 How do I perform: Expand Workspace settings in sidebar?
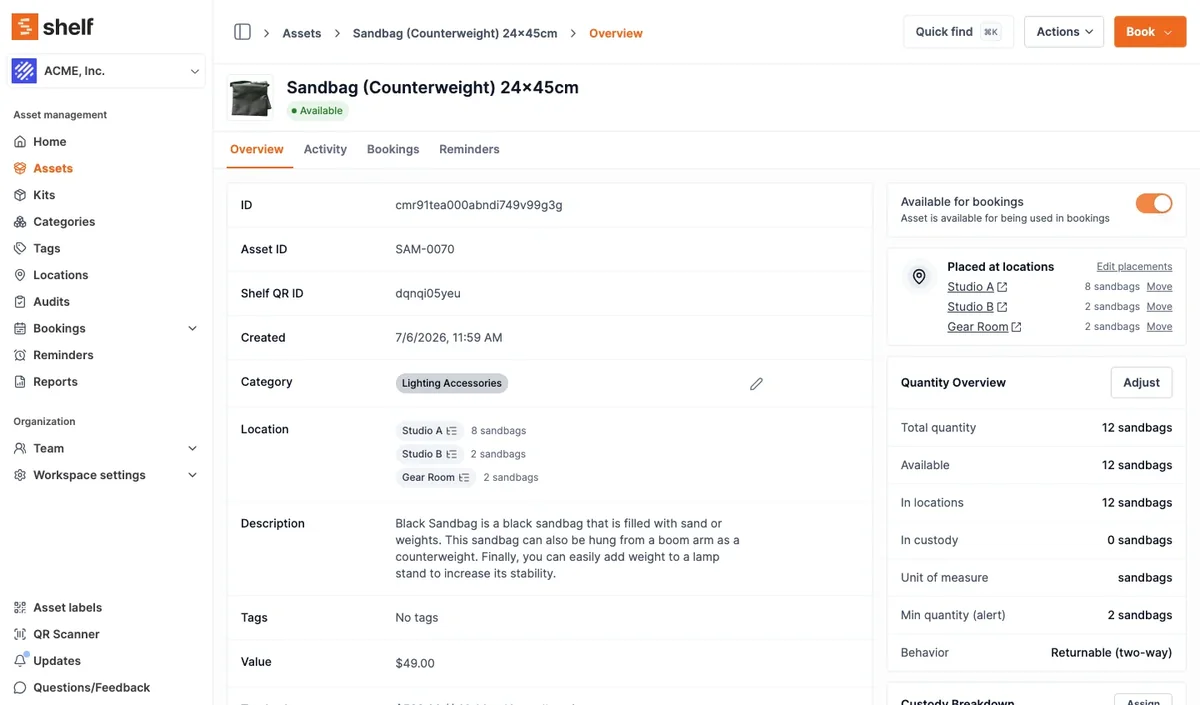pyautogui.click(x=193, y=475)
